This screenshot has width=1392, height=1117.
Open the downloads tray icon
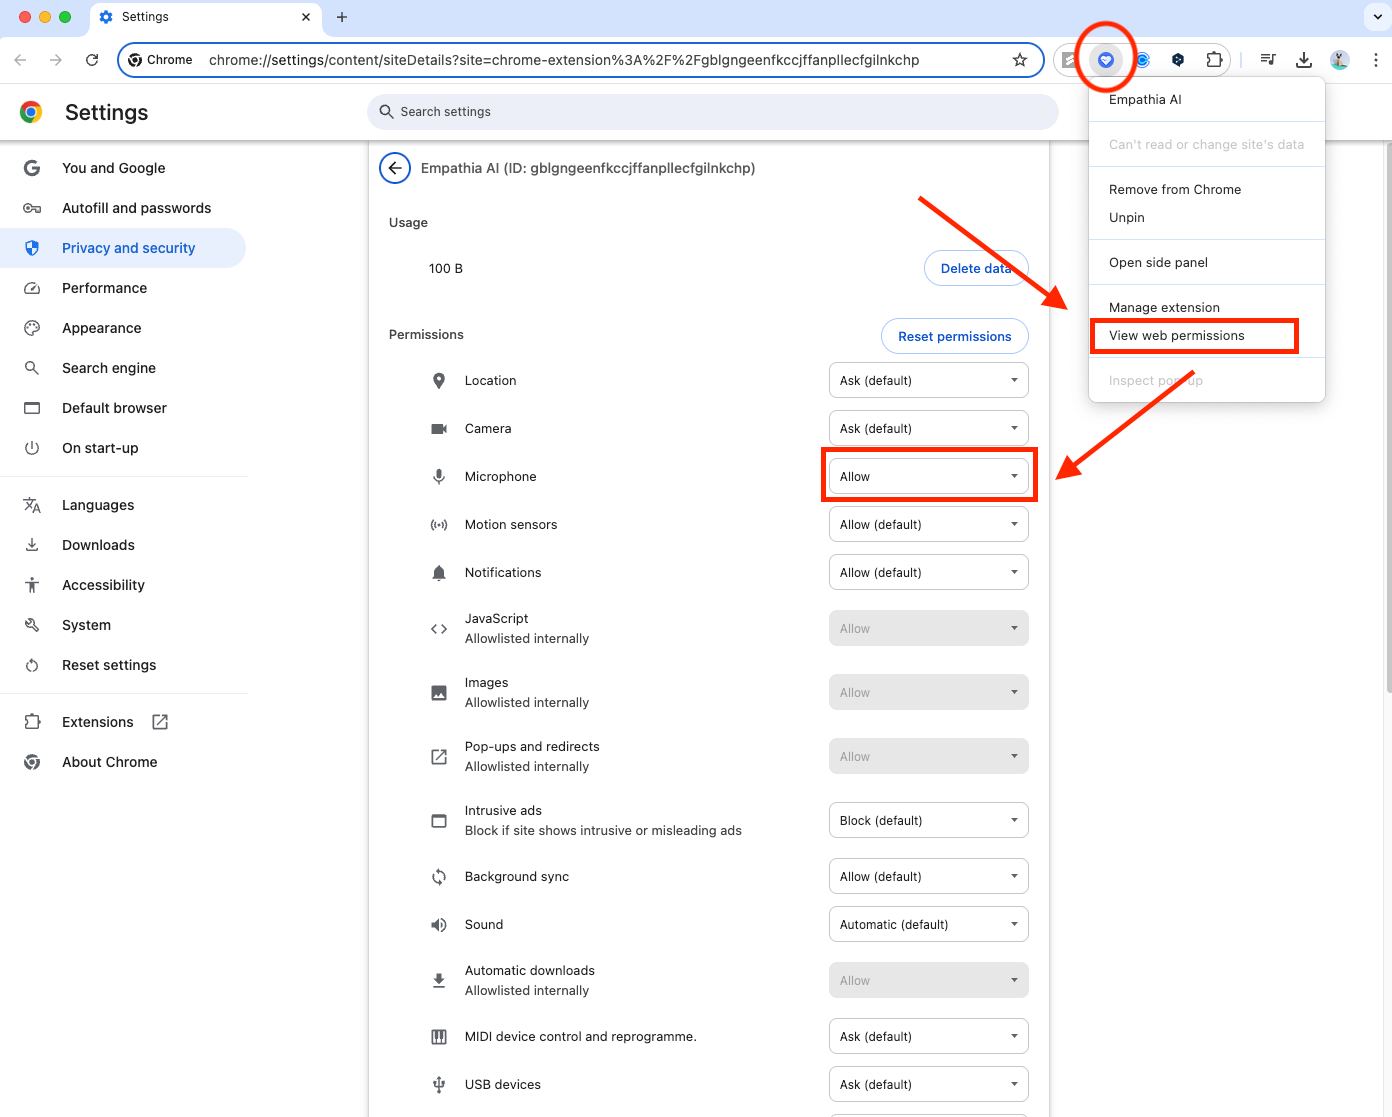pyautogui.click(x=1304, y=60)
